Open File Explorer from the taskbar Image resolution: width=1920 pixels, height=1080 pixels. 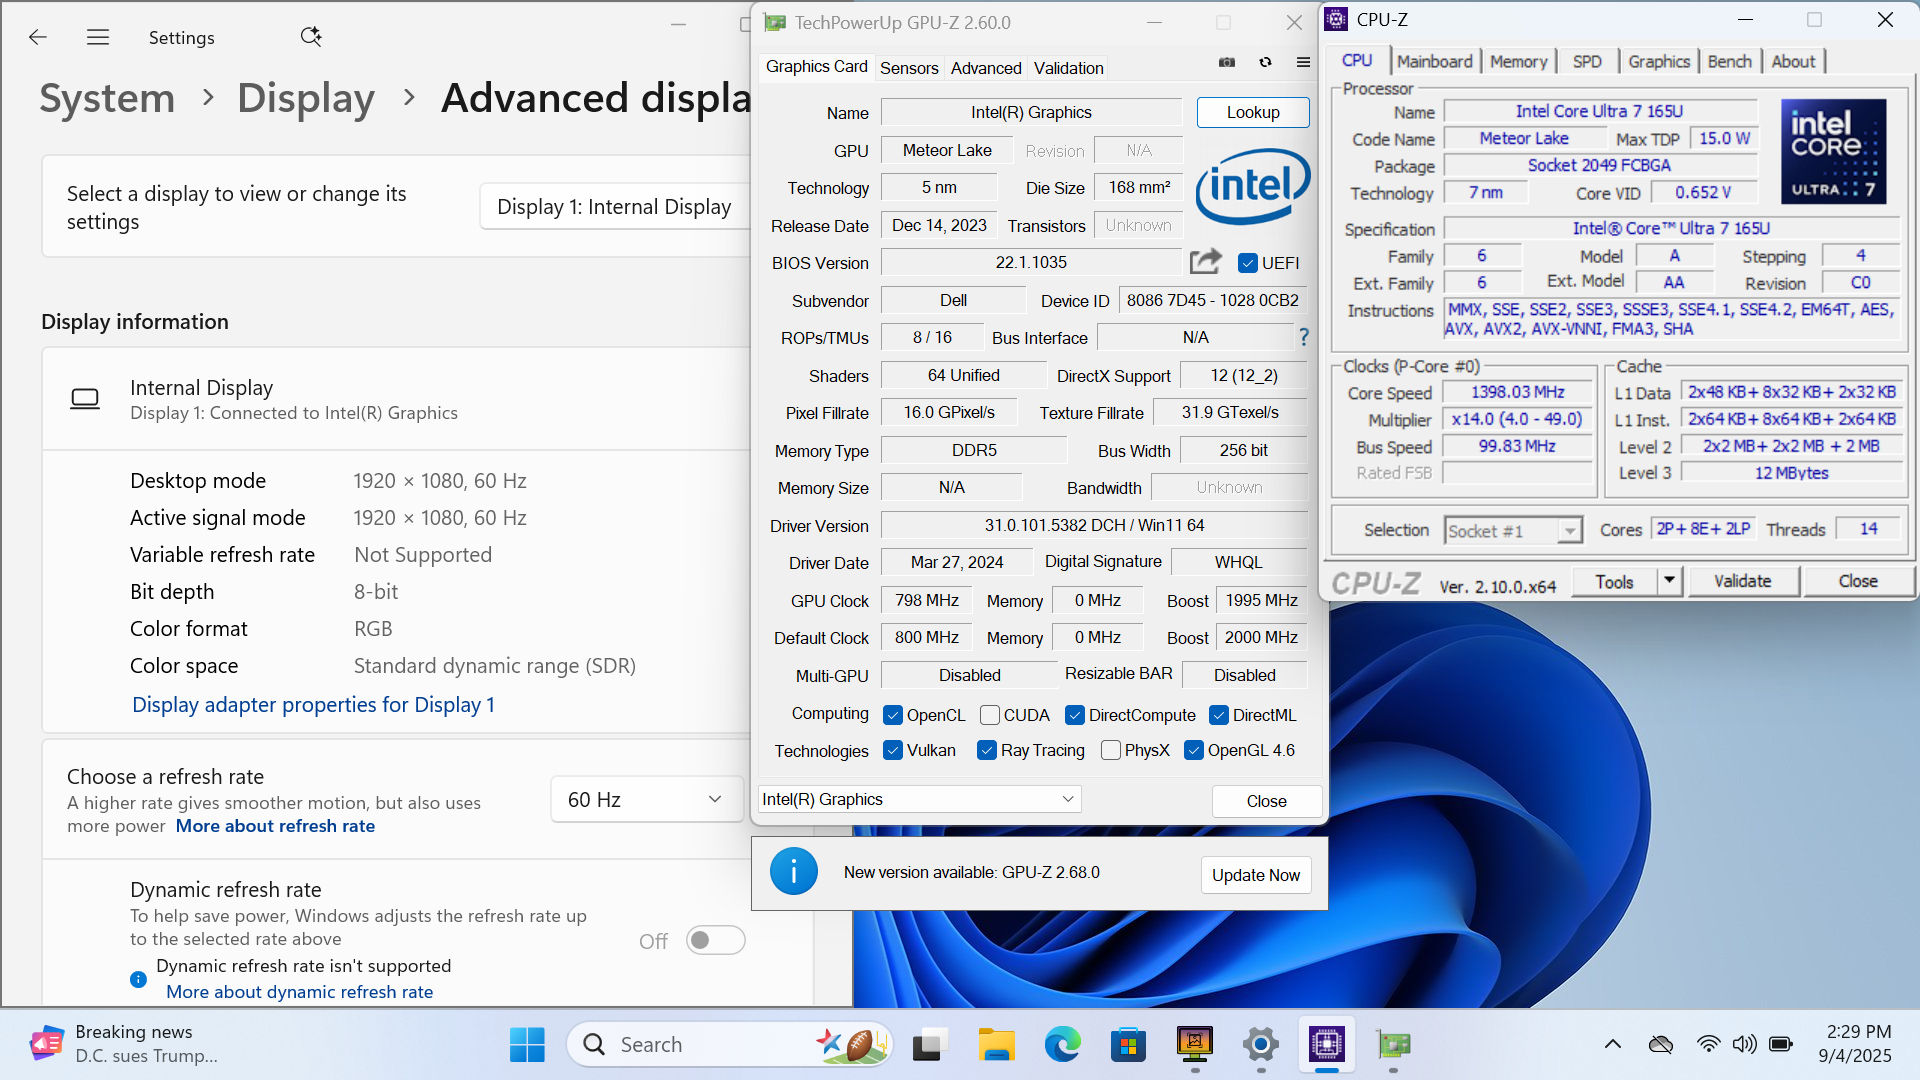pyautogui.click(x=996, y=1045)
